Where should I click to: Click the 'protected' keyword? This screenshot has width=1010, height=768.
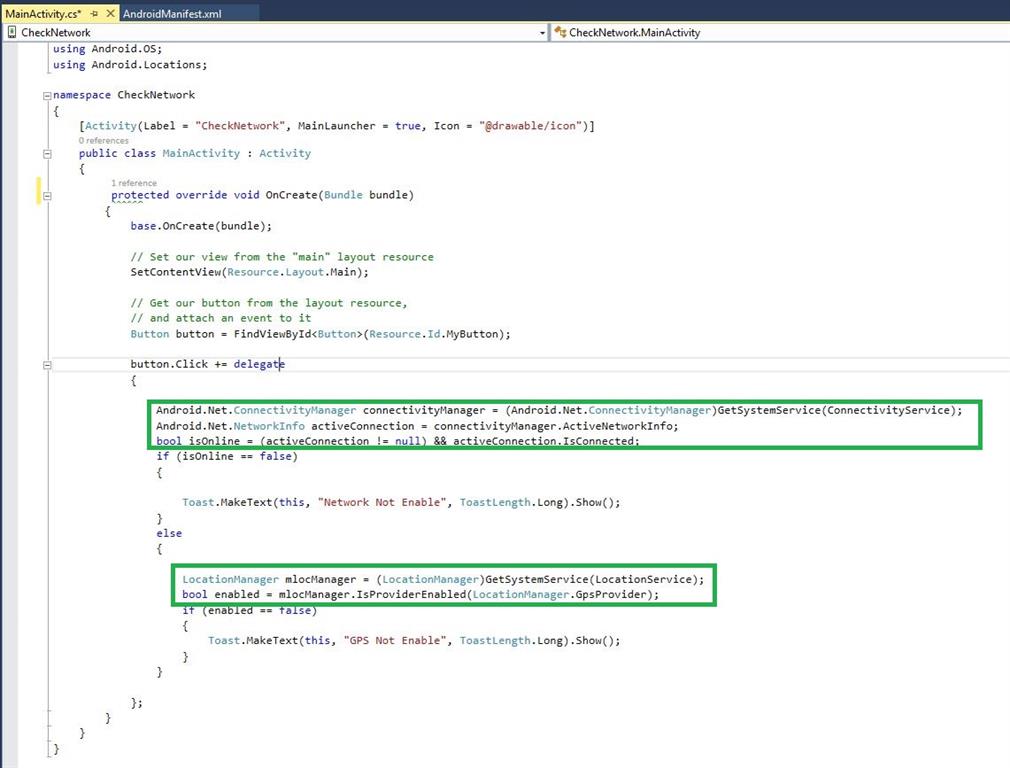tap(140, 195)
